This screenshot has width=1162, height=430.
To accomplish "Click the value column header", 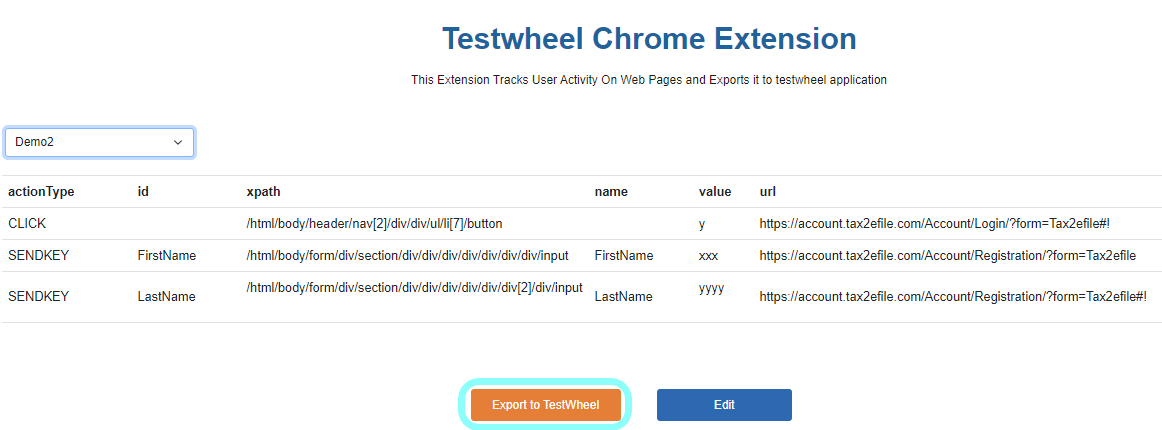I will [715, 191].
